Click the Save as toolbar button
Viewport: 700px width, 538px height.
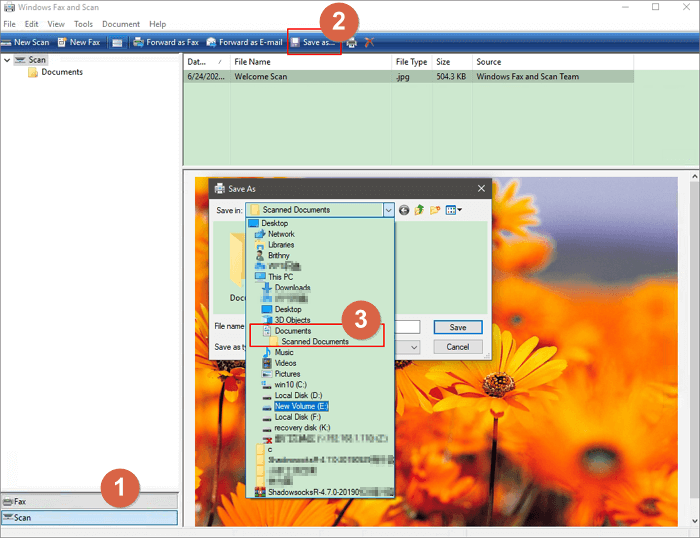(313, 42)
